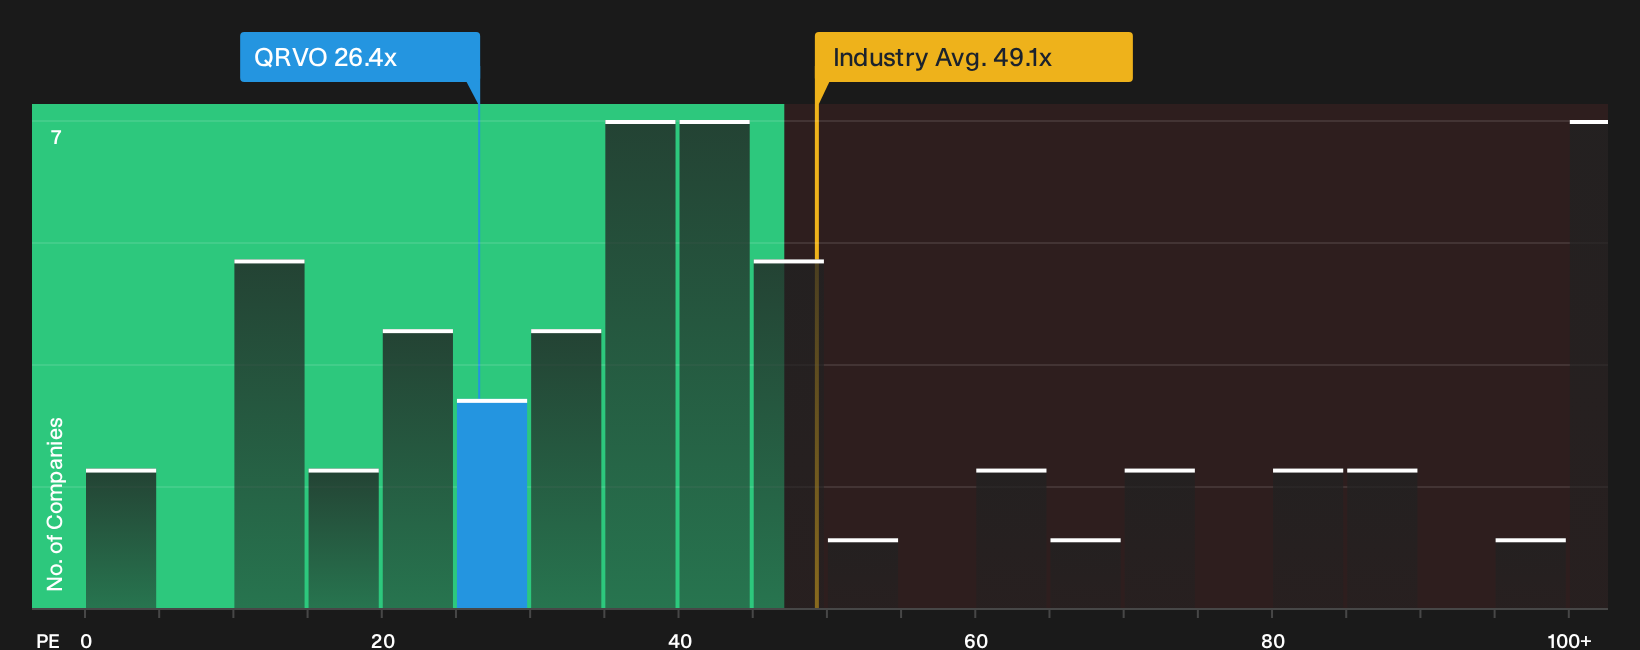Screen dimensions: 1640x650
Task: Click the x-axis label 20
Action: (383, 641)
